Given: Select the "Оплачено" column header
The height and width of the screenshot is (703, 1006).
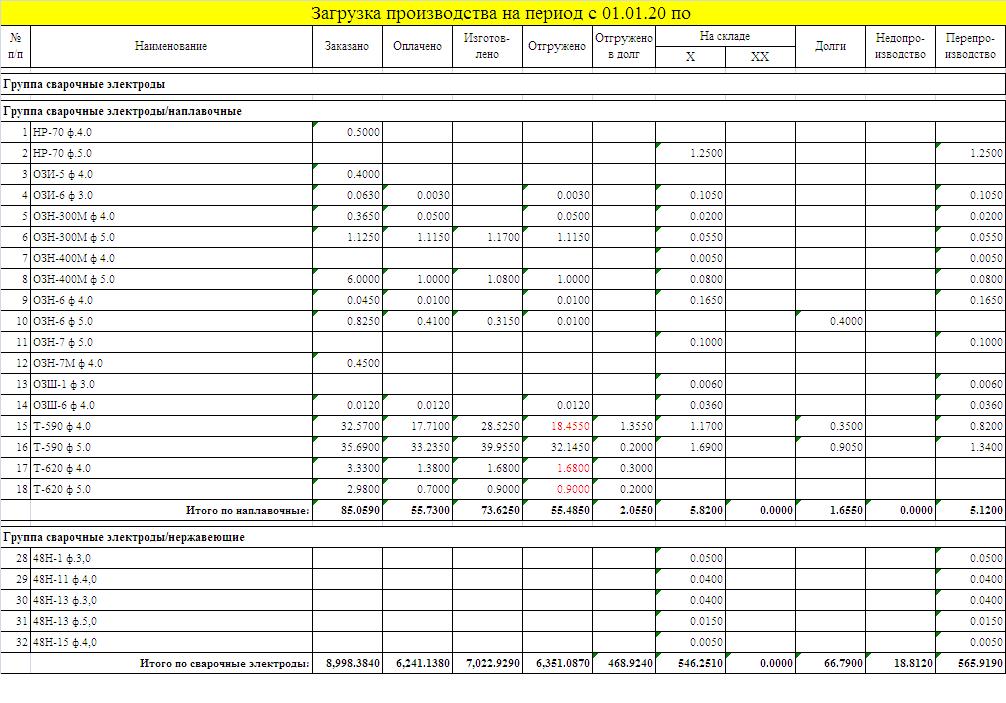Looking at the screenshot, I should pyautogui.click(x=417, y=46).
